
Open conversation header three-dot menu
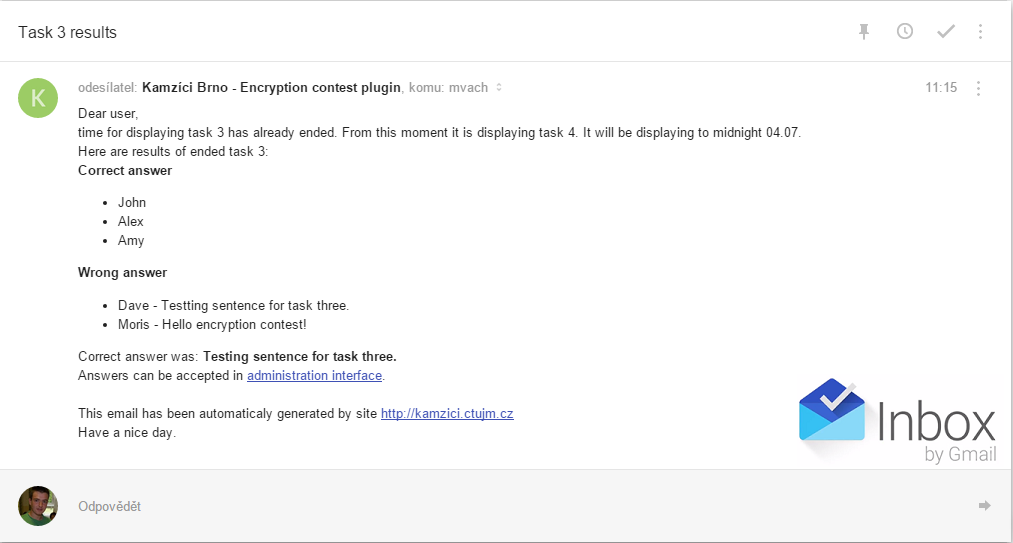point(980,31)
